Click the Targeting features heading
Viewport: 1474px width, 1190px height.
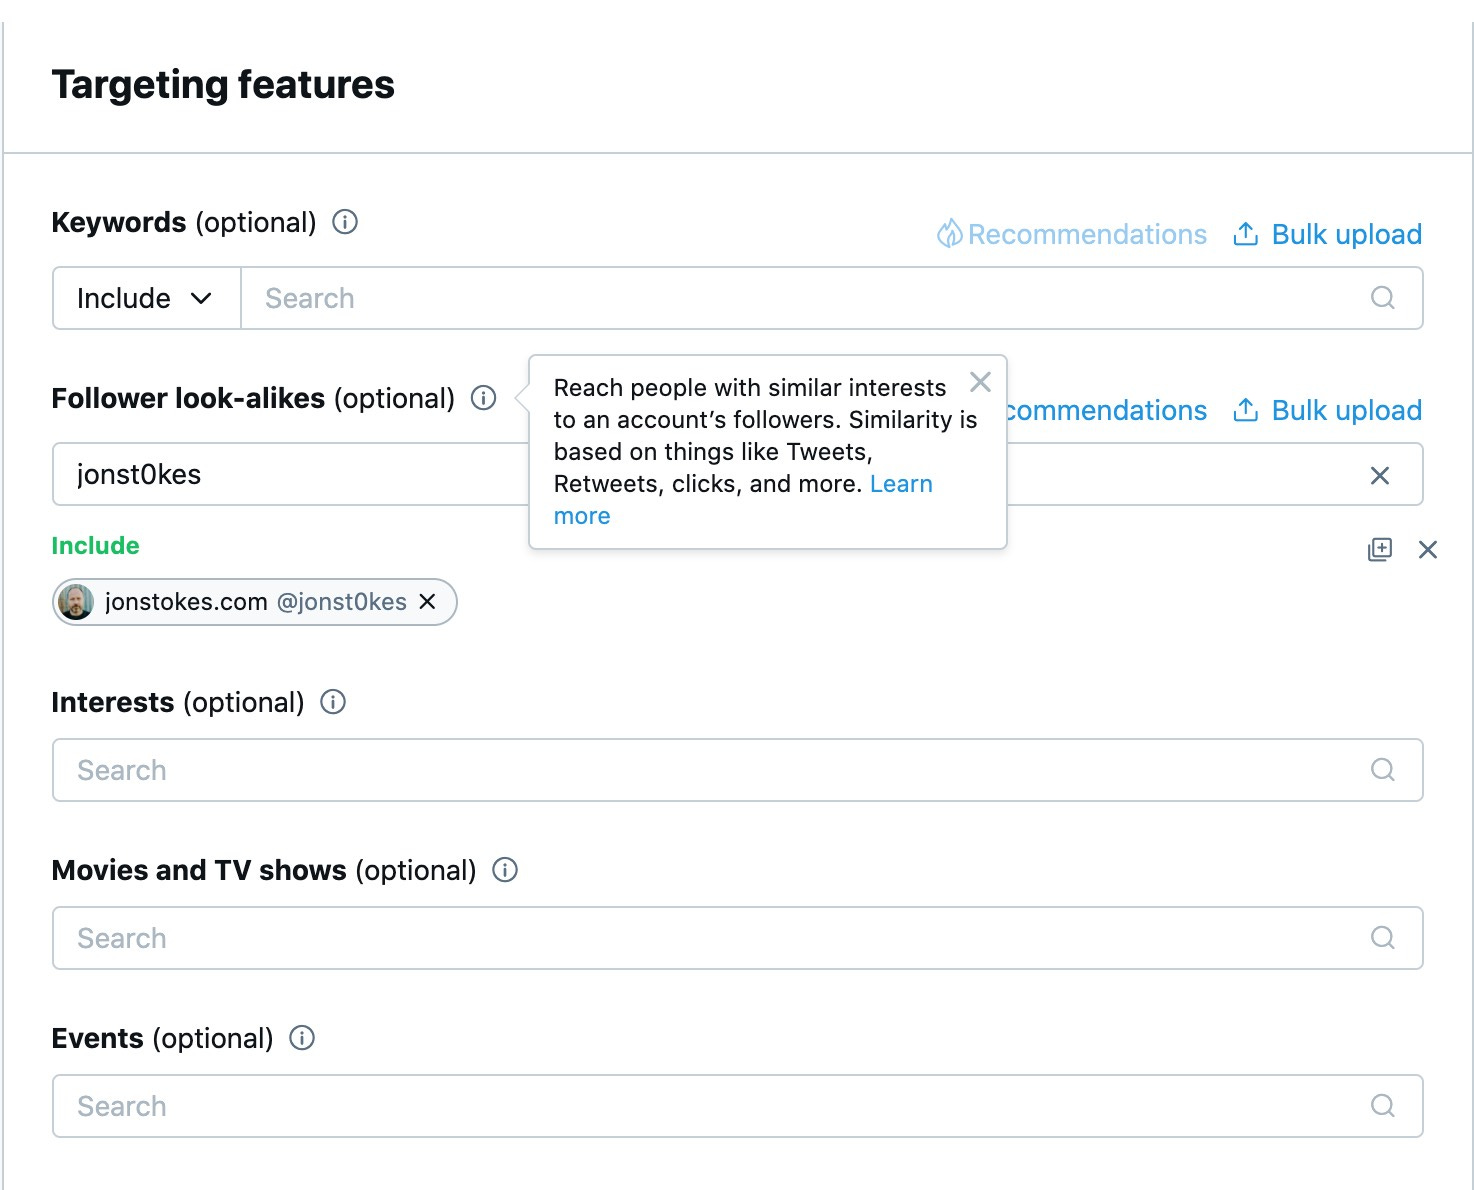(224, 85)
